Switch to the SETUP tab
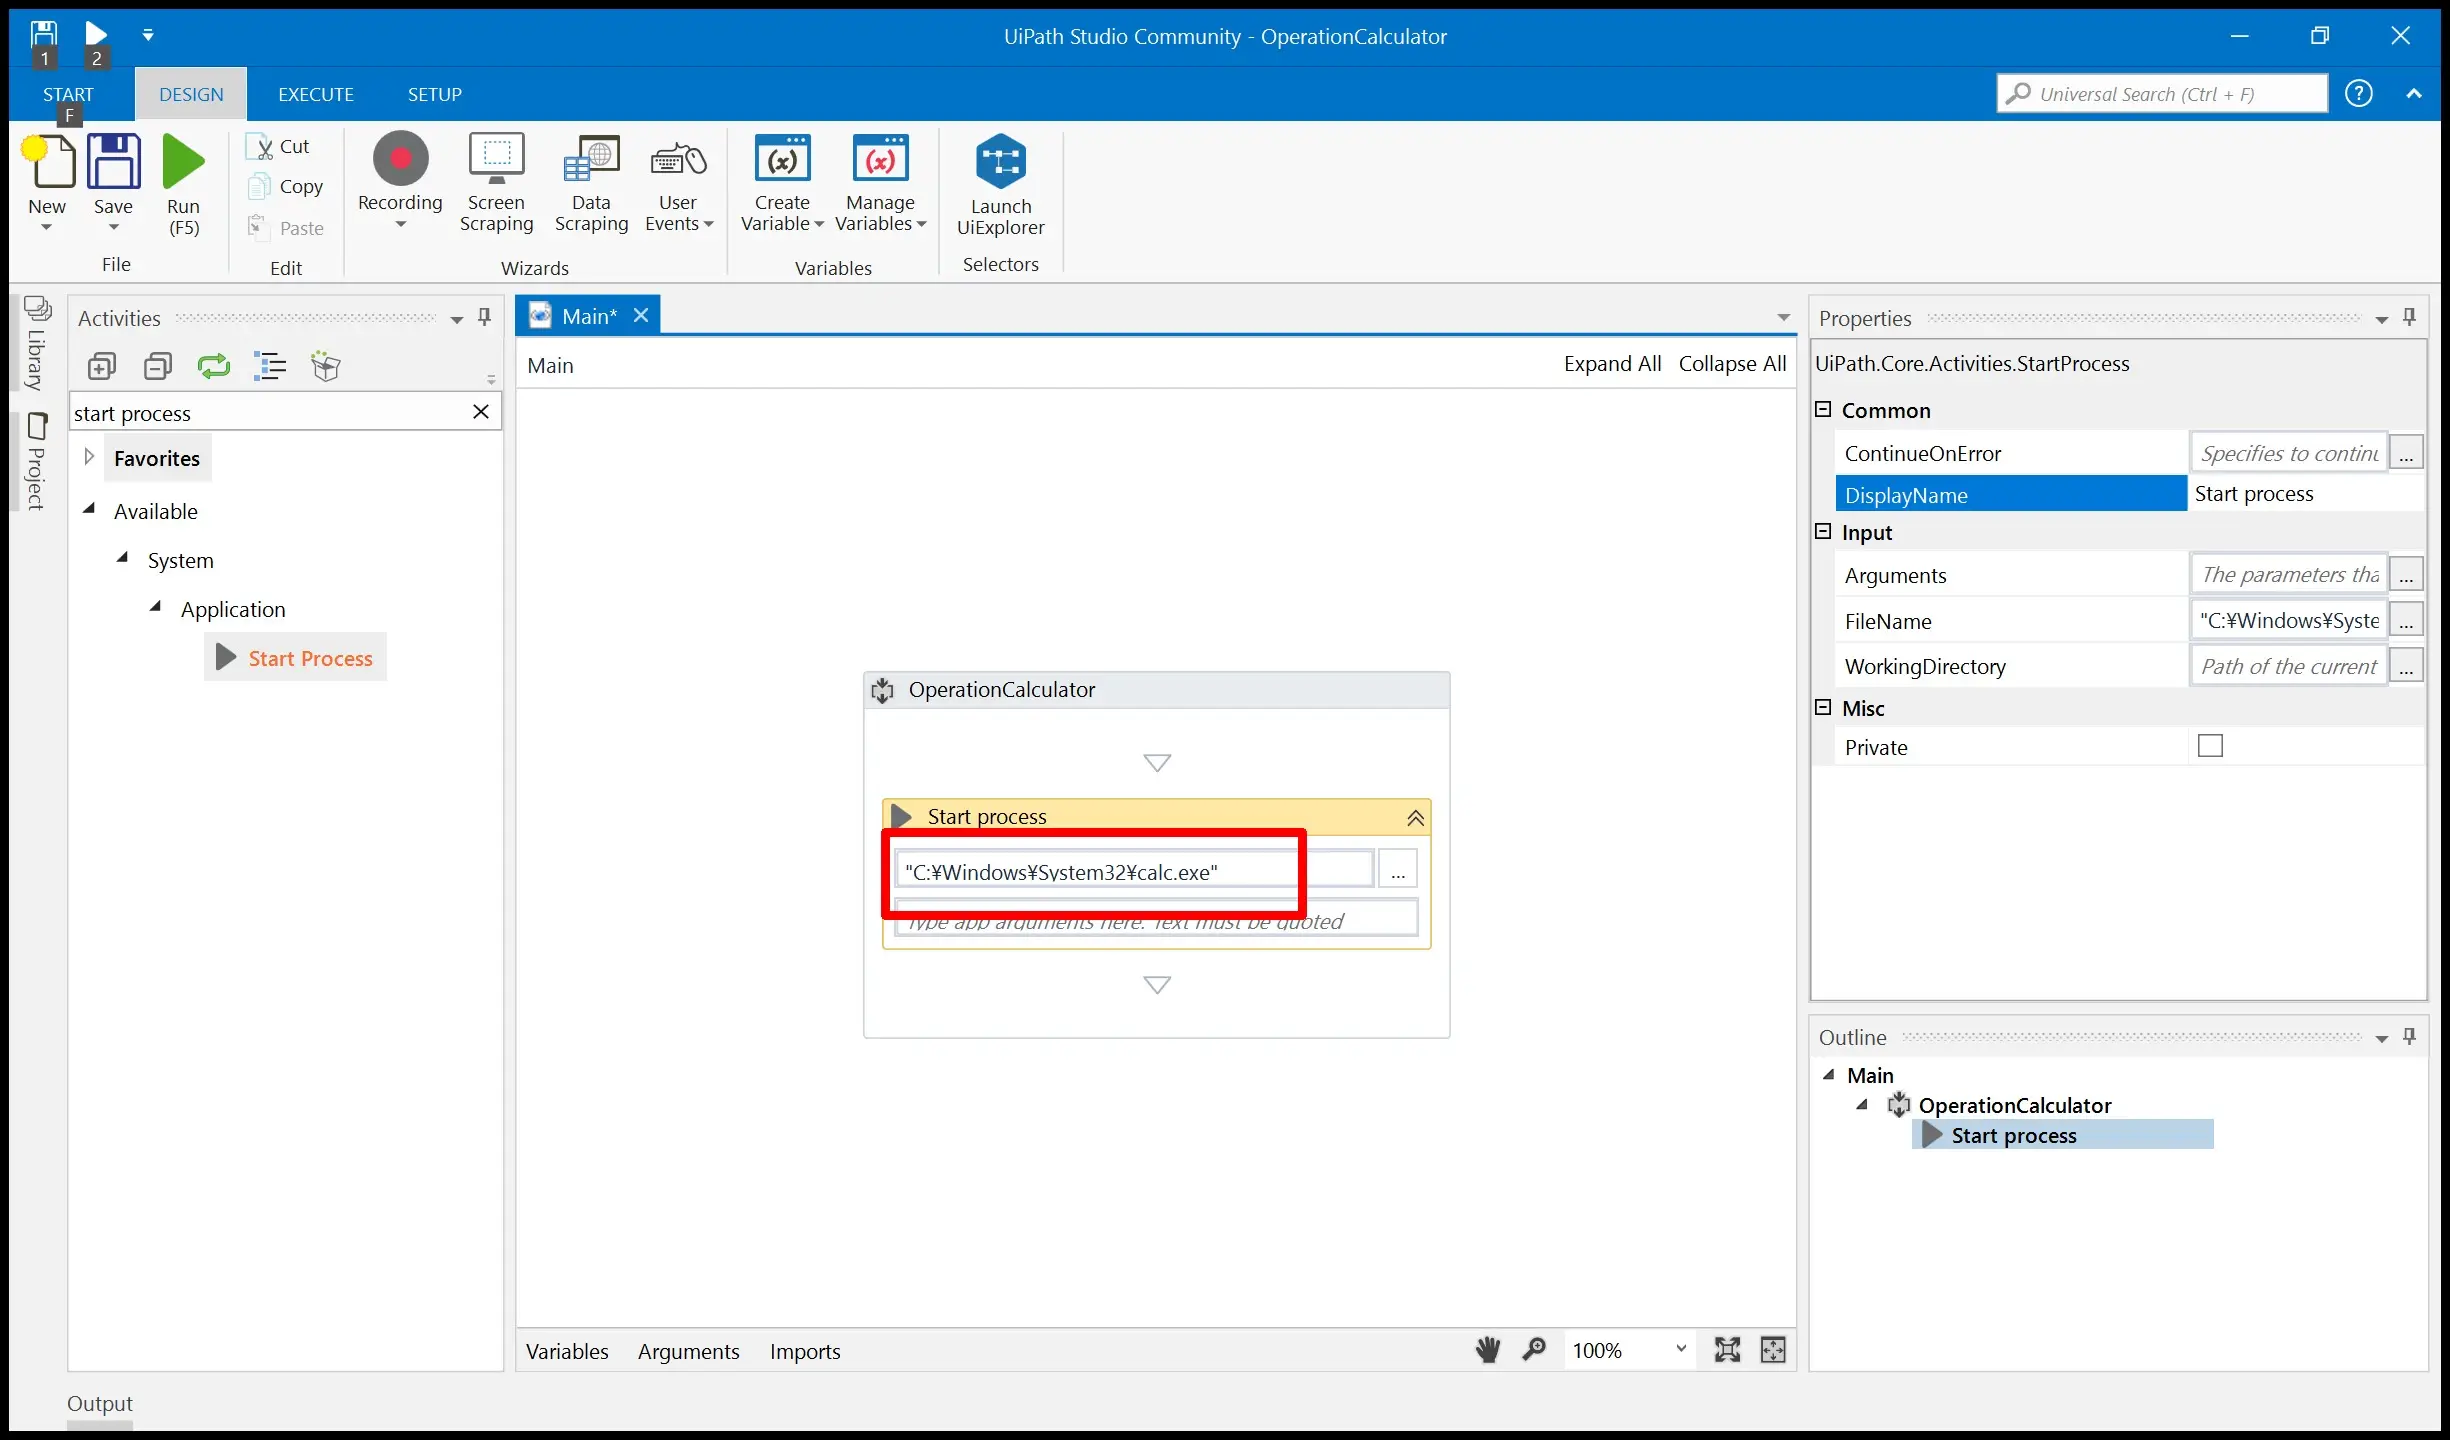2450x1440 pixels. [434, 94]
